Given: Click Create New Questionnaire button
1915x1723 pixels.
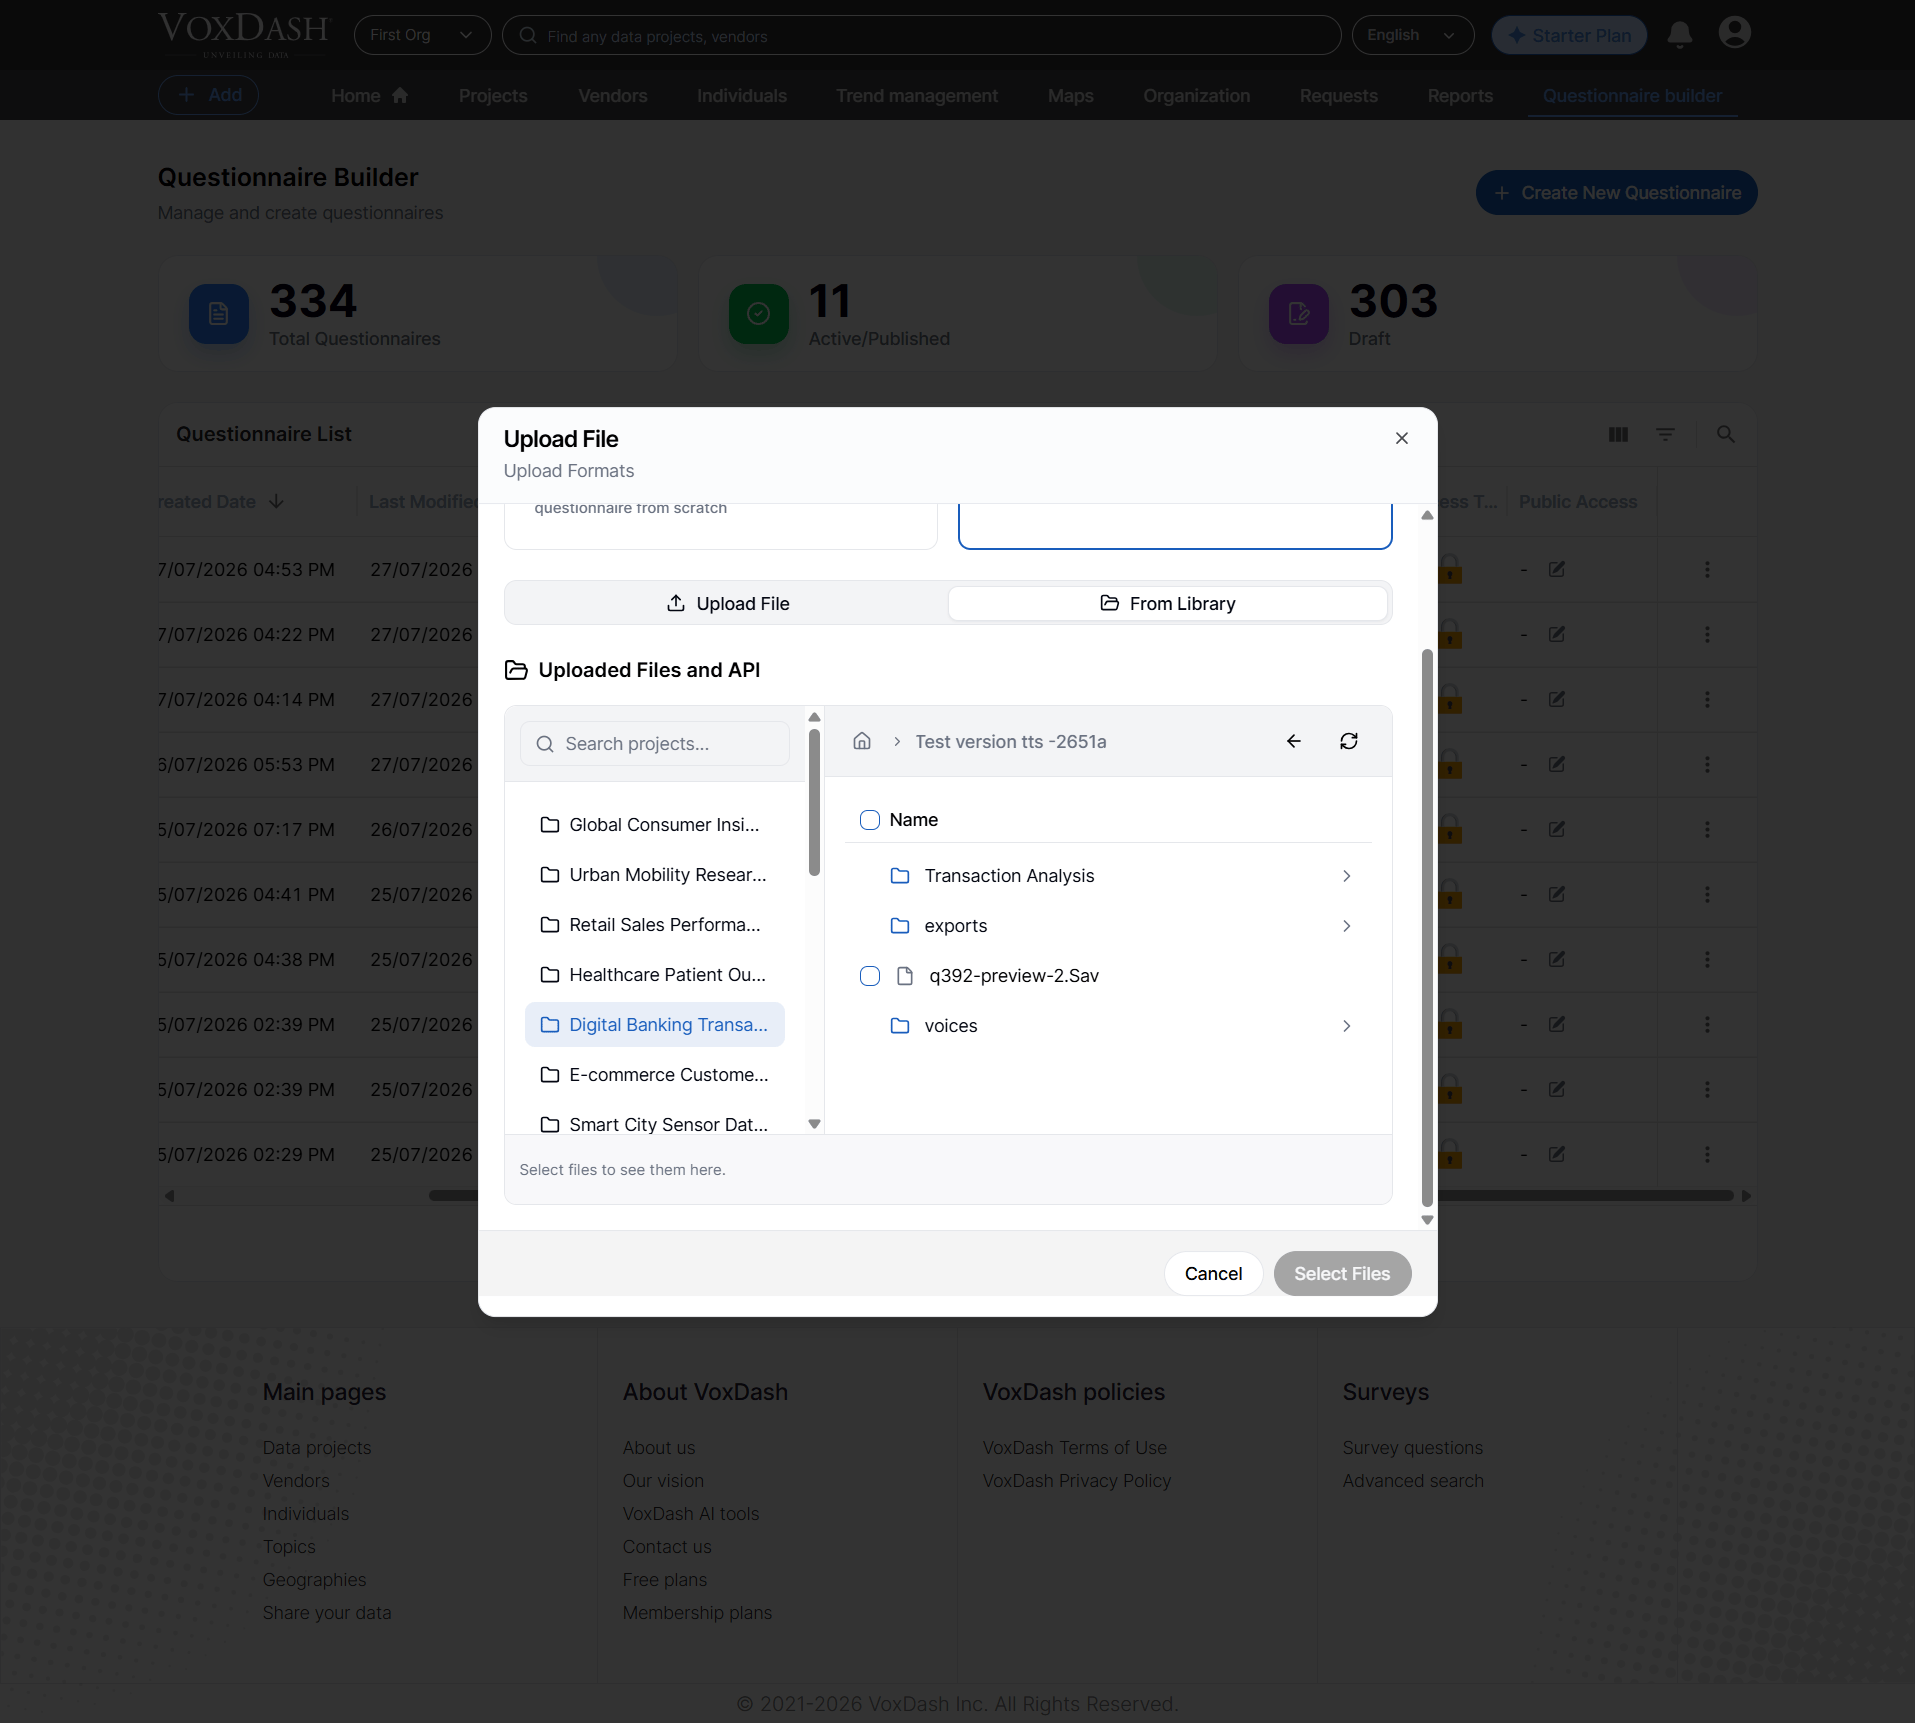Looking at the screenshot, I should (x=1616, y=192).
